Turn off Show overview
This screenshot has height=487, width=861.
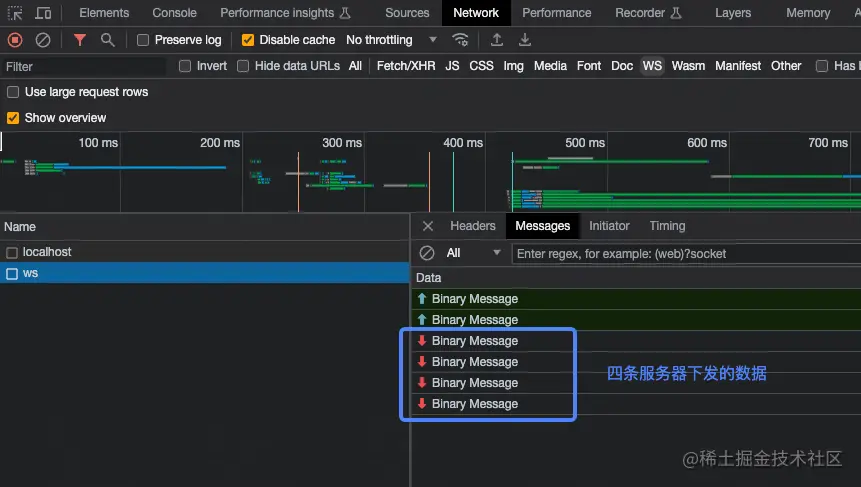(13, 117)
